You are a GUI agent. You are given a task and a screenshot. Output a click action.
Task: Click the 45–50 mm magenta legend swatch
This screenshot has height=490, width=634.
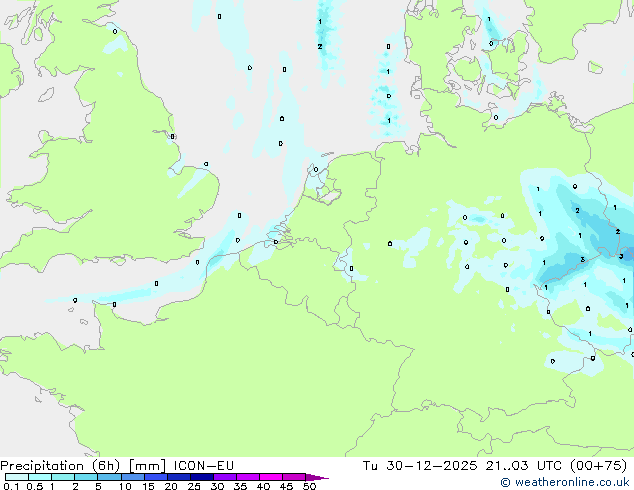294,477
